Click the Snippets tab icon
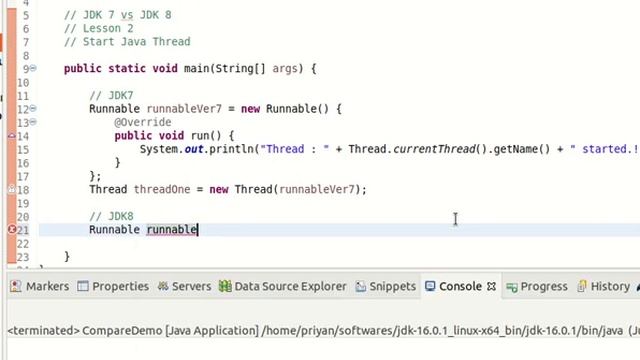The height and width of the screenshot is (360, 640). (360, 287)
